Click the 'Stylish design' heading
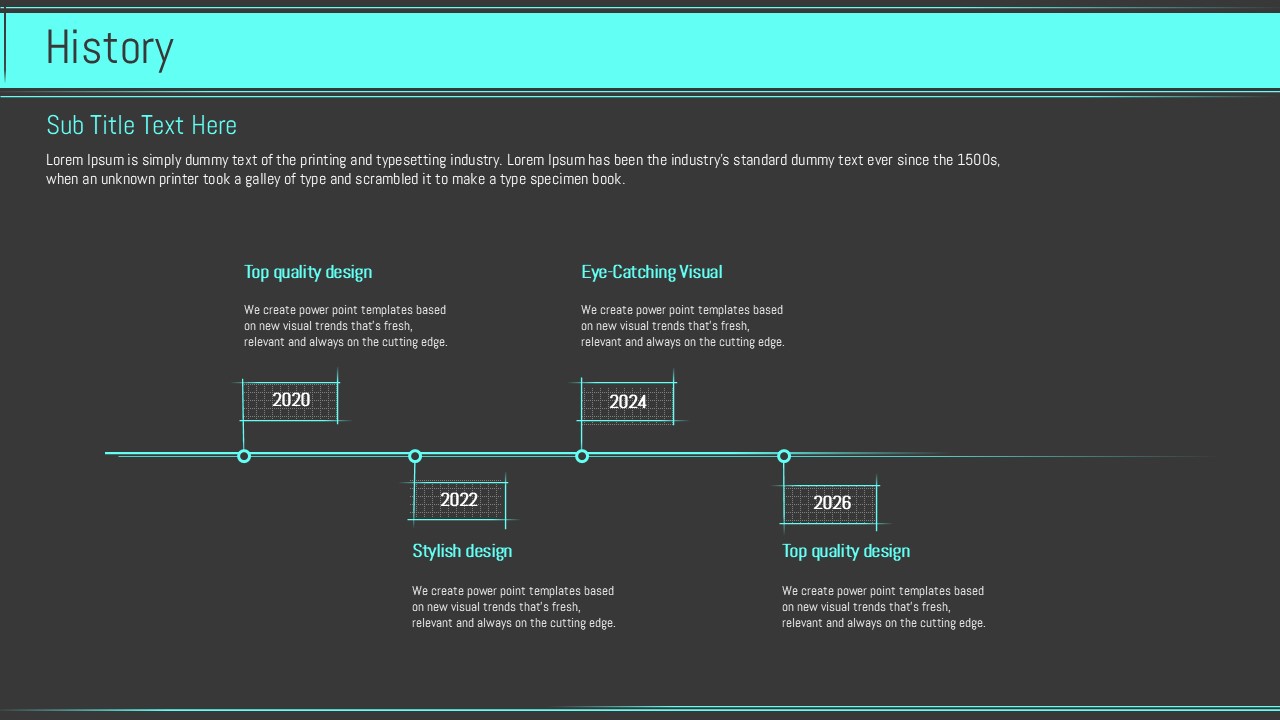This screenshot has height=720, width=1280. tap(462, 551)
